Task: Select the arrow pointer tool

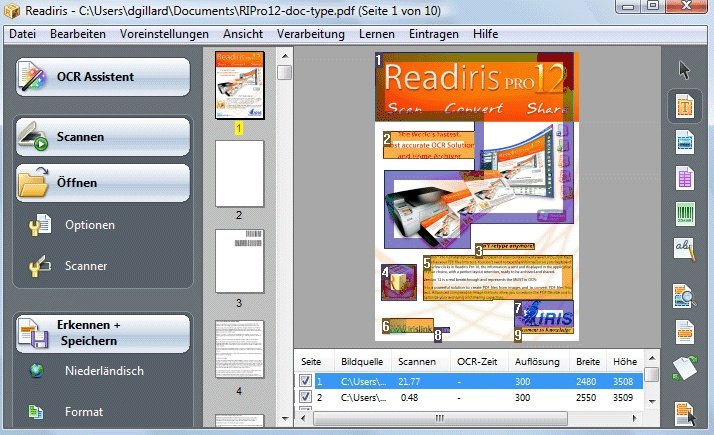Action: 685,70
